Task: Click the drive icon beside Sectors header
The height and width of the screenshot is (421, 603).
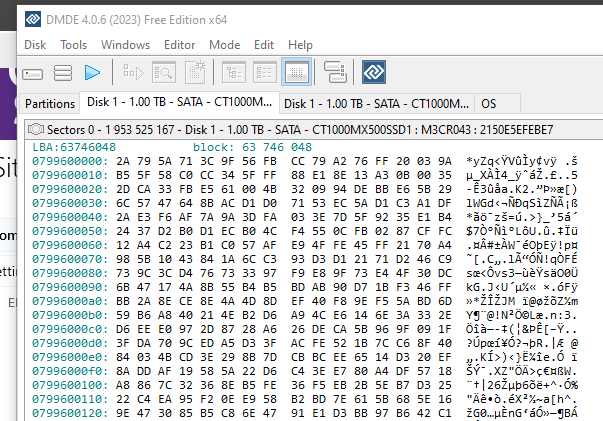Action: tap(36, 129)
